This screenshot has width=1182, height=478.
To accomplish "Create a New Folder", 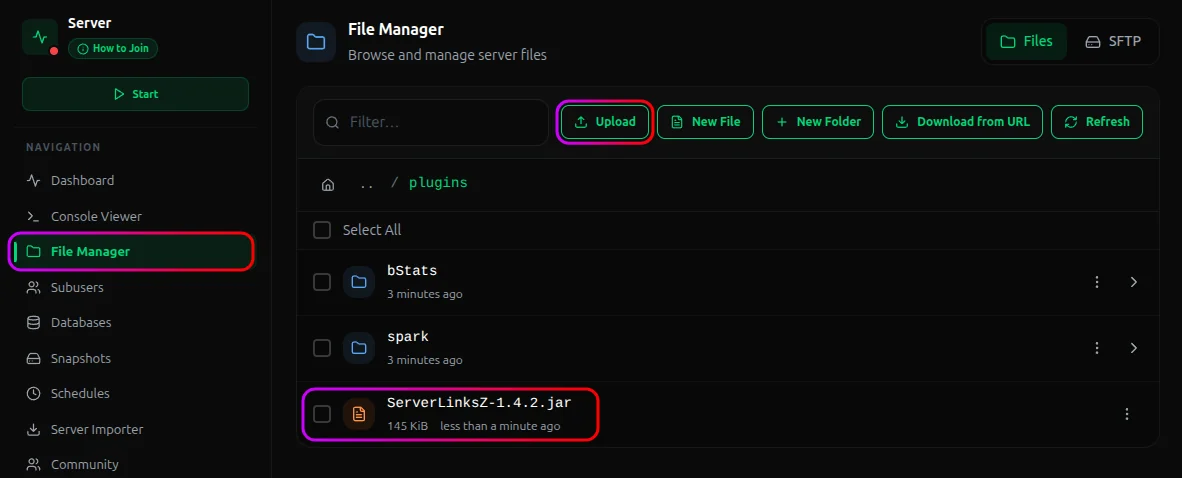I will coord(818,121).
